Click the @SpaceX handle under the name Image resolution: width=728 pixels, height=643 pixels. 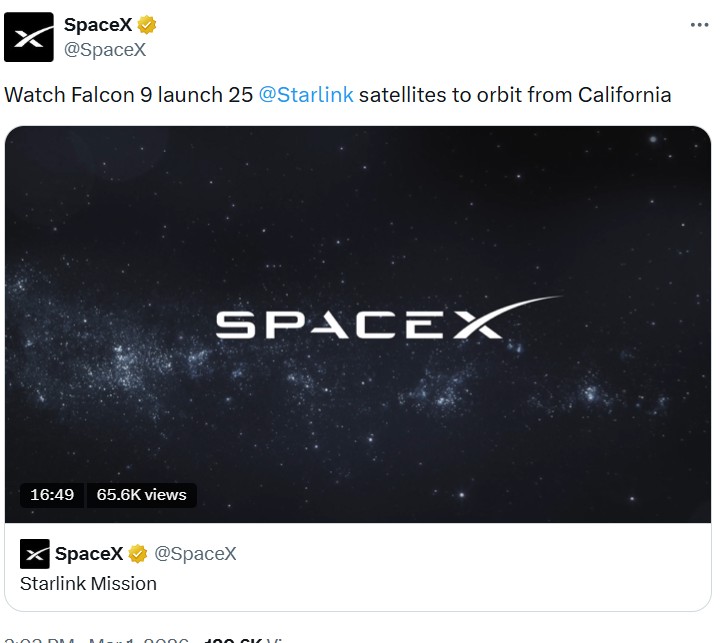[104, 49]
